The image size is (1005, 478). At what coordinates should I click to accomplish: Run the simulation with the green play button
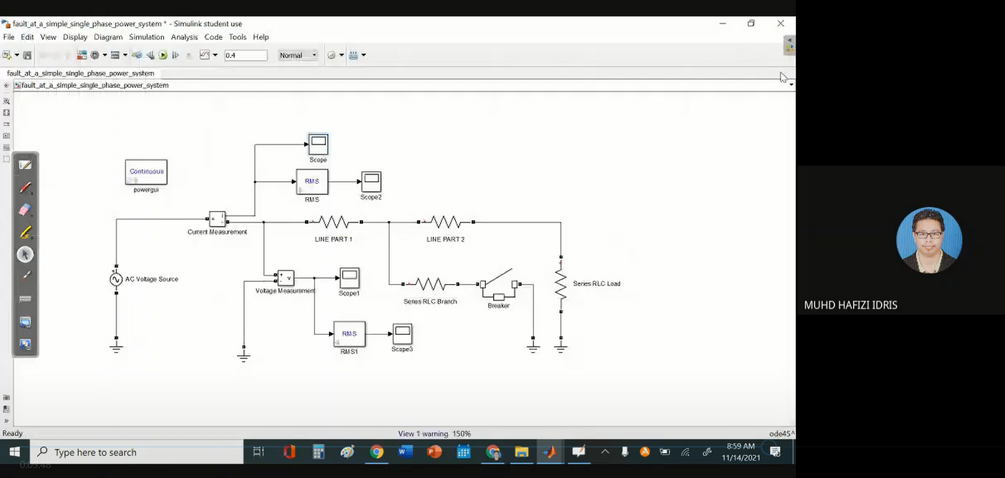click(163, 55)
